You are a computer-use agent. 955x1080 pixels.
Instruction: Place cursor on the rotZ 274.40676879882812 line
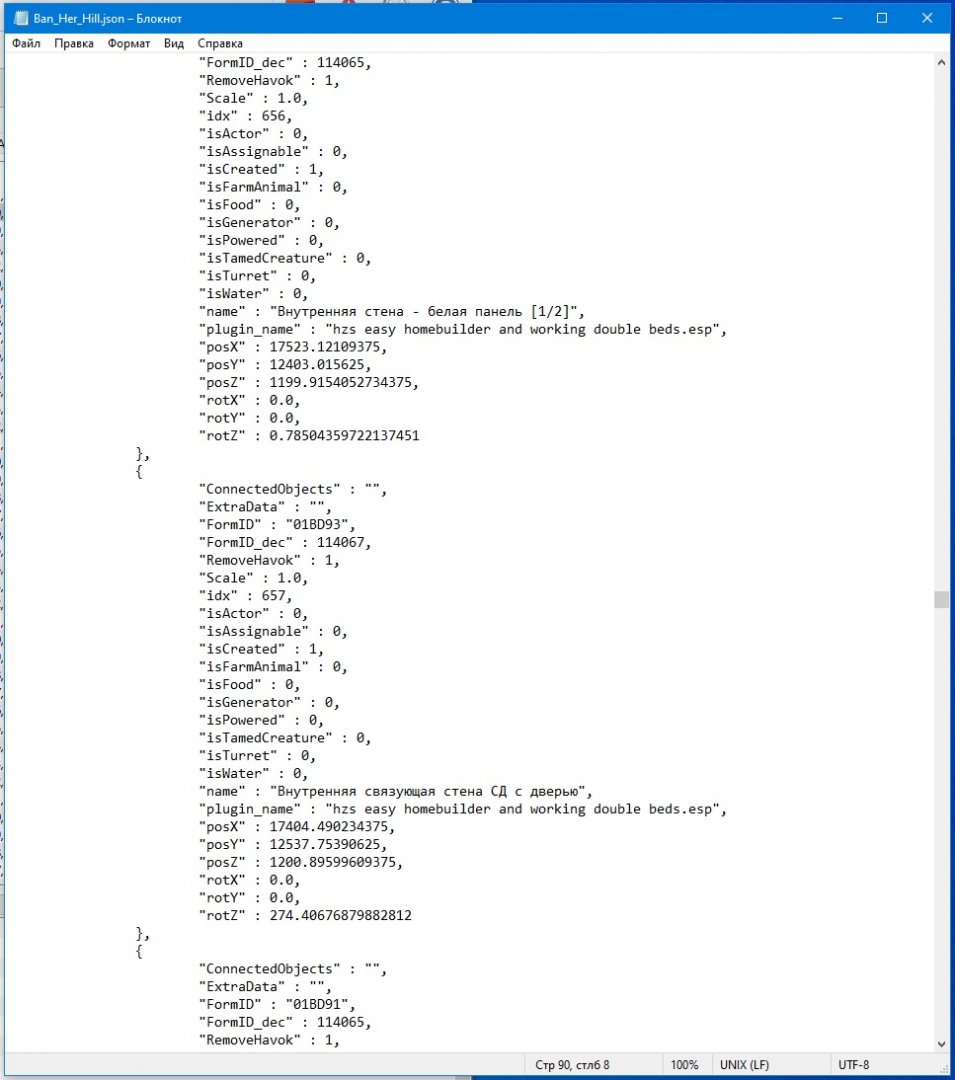point(305,915)
